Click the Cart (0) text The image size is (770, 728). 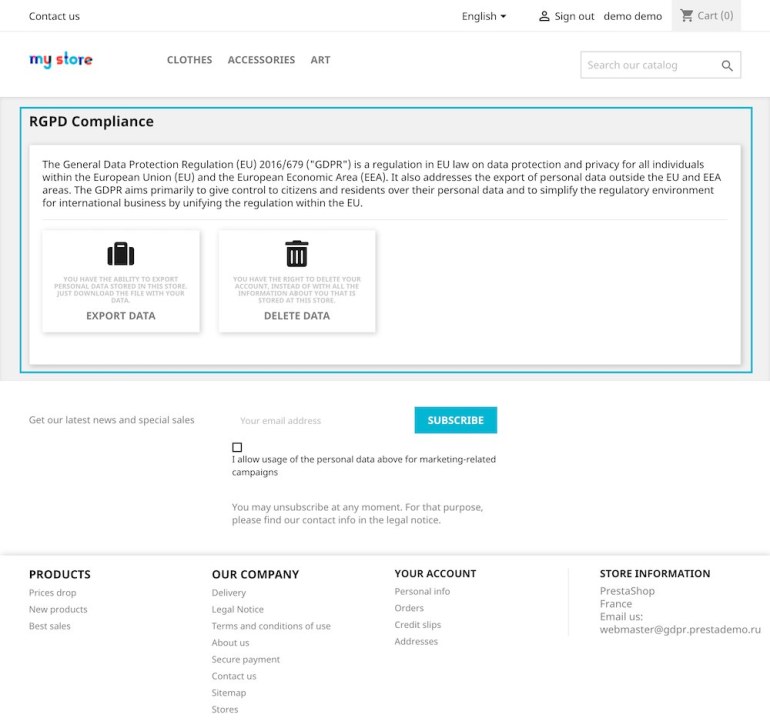click(x=715, y=16)
